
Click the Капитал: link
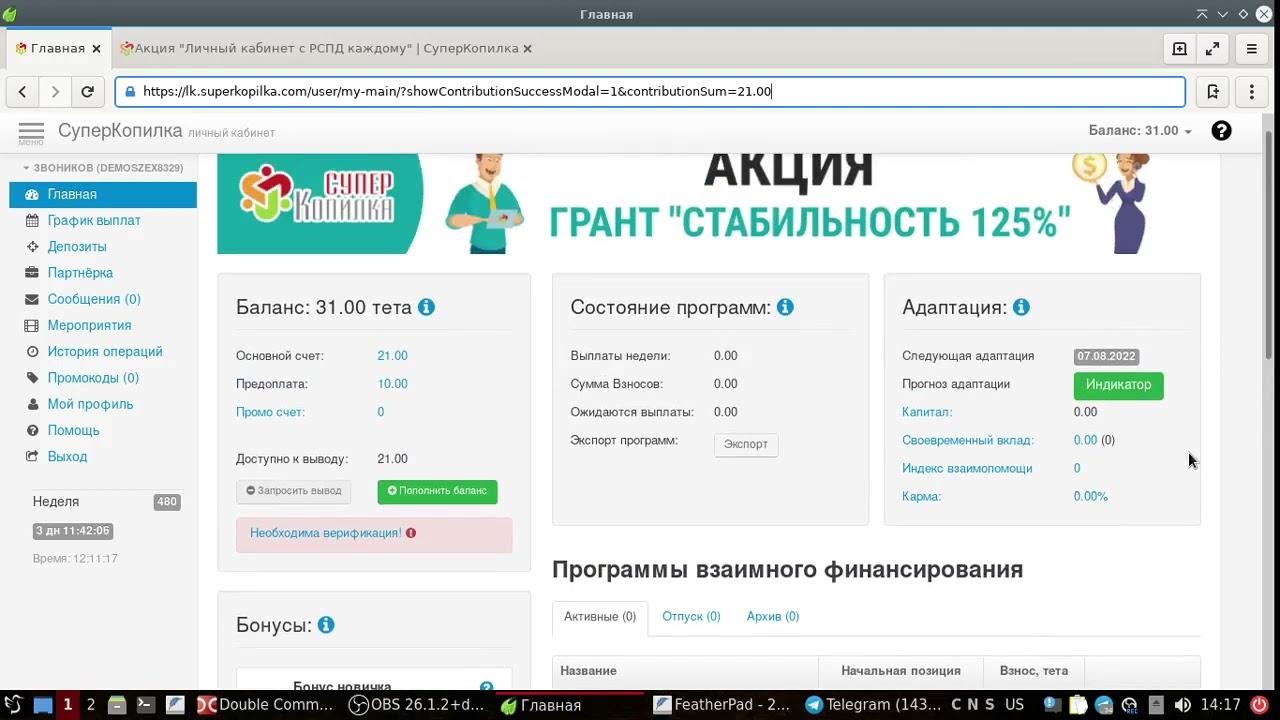(927, 412)
